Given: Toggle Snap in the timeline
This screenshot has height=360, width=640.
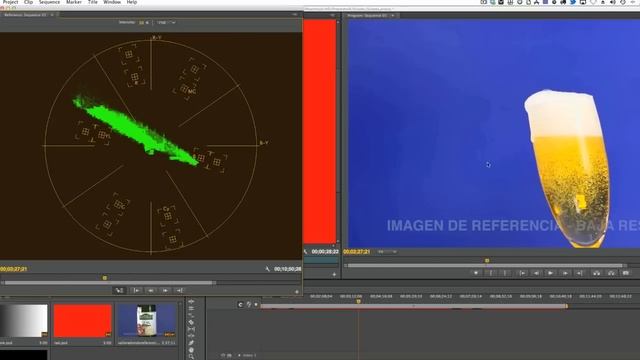Looking at the screenshot, I should 240,304.
